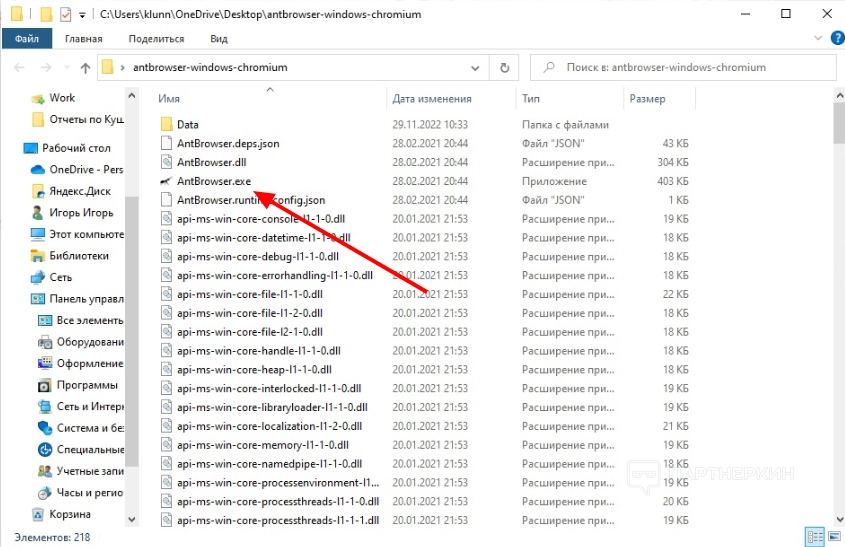Sort files by the Размер column header
845x547 pixels.
point(647,99)
